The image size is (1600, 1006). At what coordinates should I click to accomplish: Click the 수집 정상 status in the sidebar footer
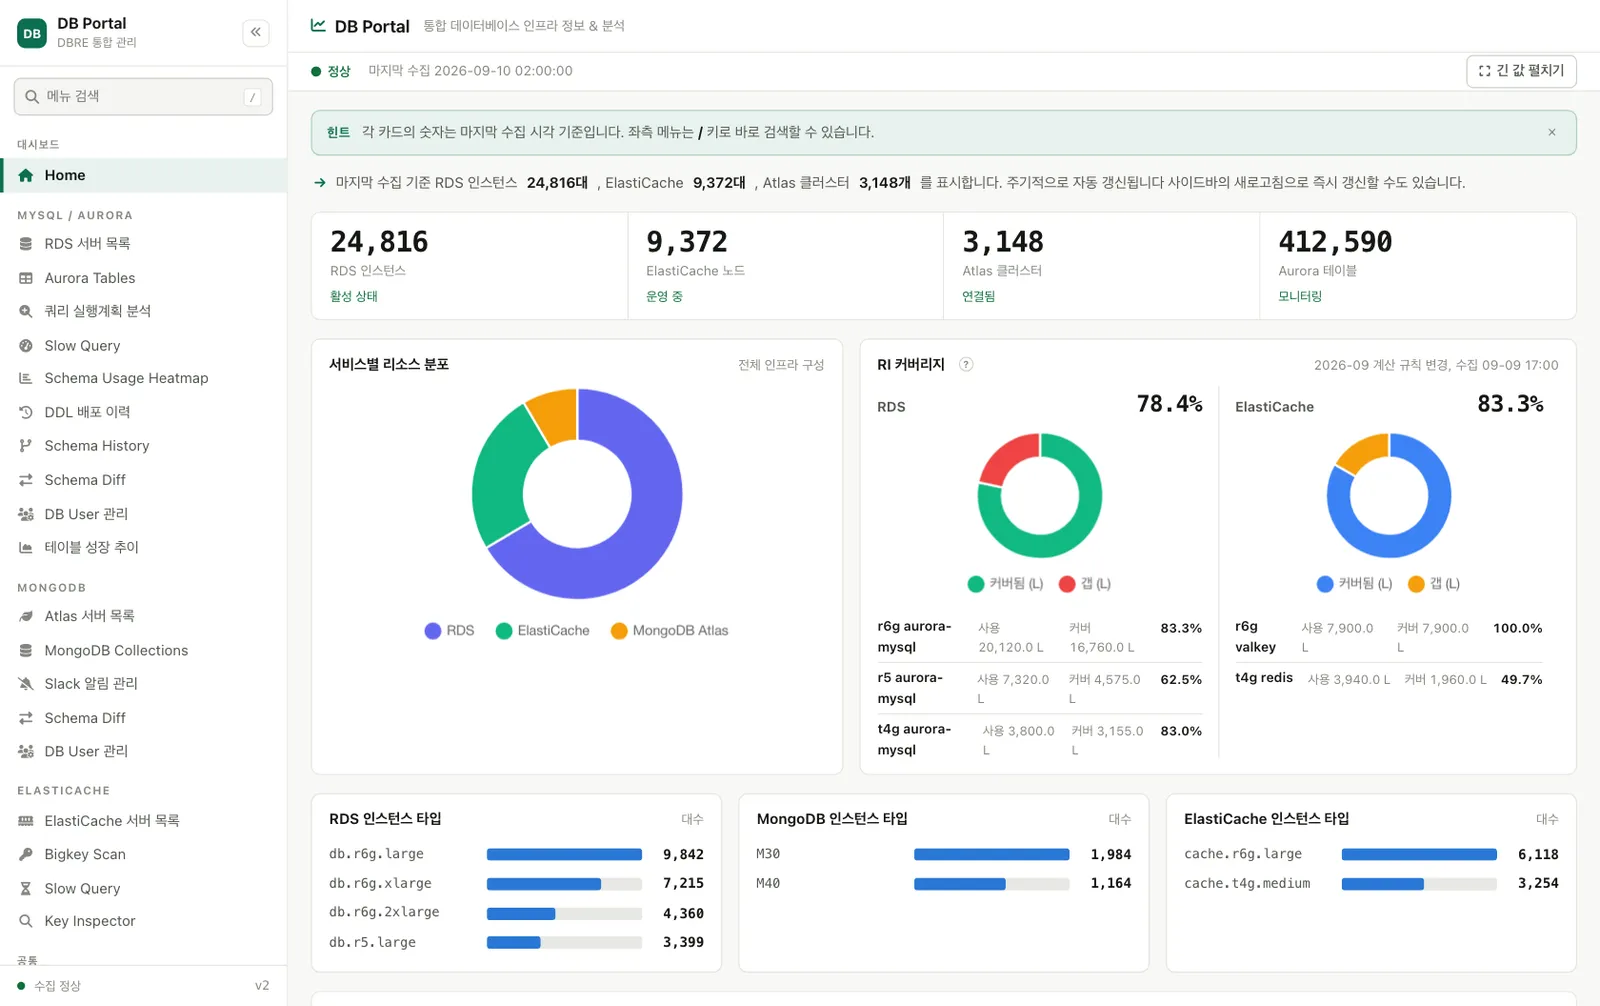(x=49, y=986)
